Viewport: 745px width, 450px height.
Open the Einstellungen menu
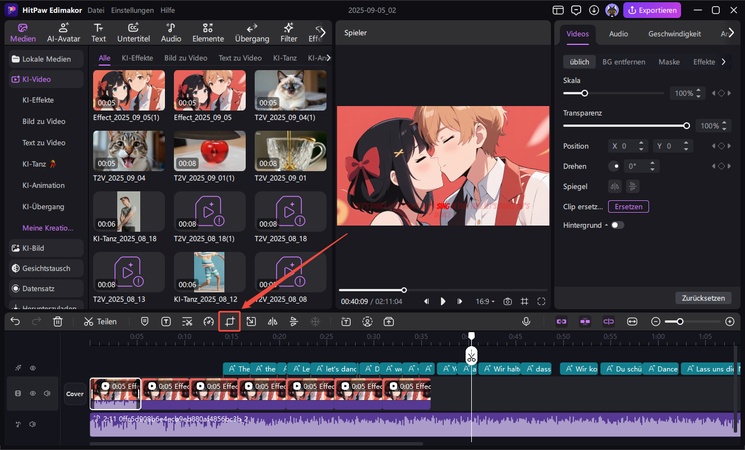coord(132,10)
